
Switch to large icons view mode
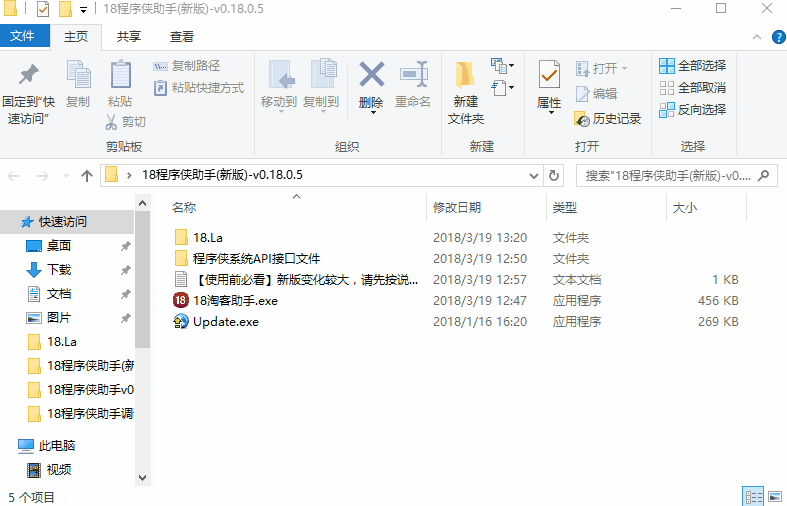pyautogui.click(x=774, y=496)
